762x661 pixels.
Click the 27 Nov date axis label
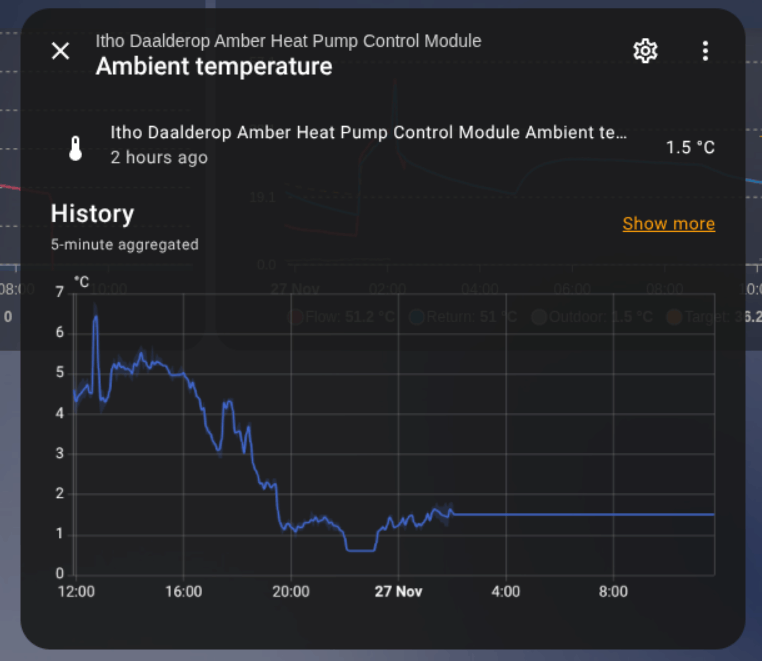[x=398, y=591]
